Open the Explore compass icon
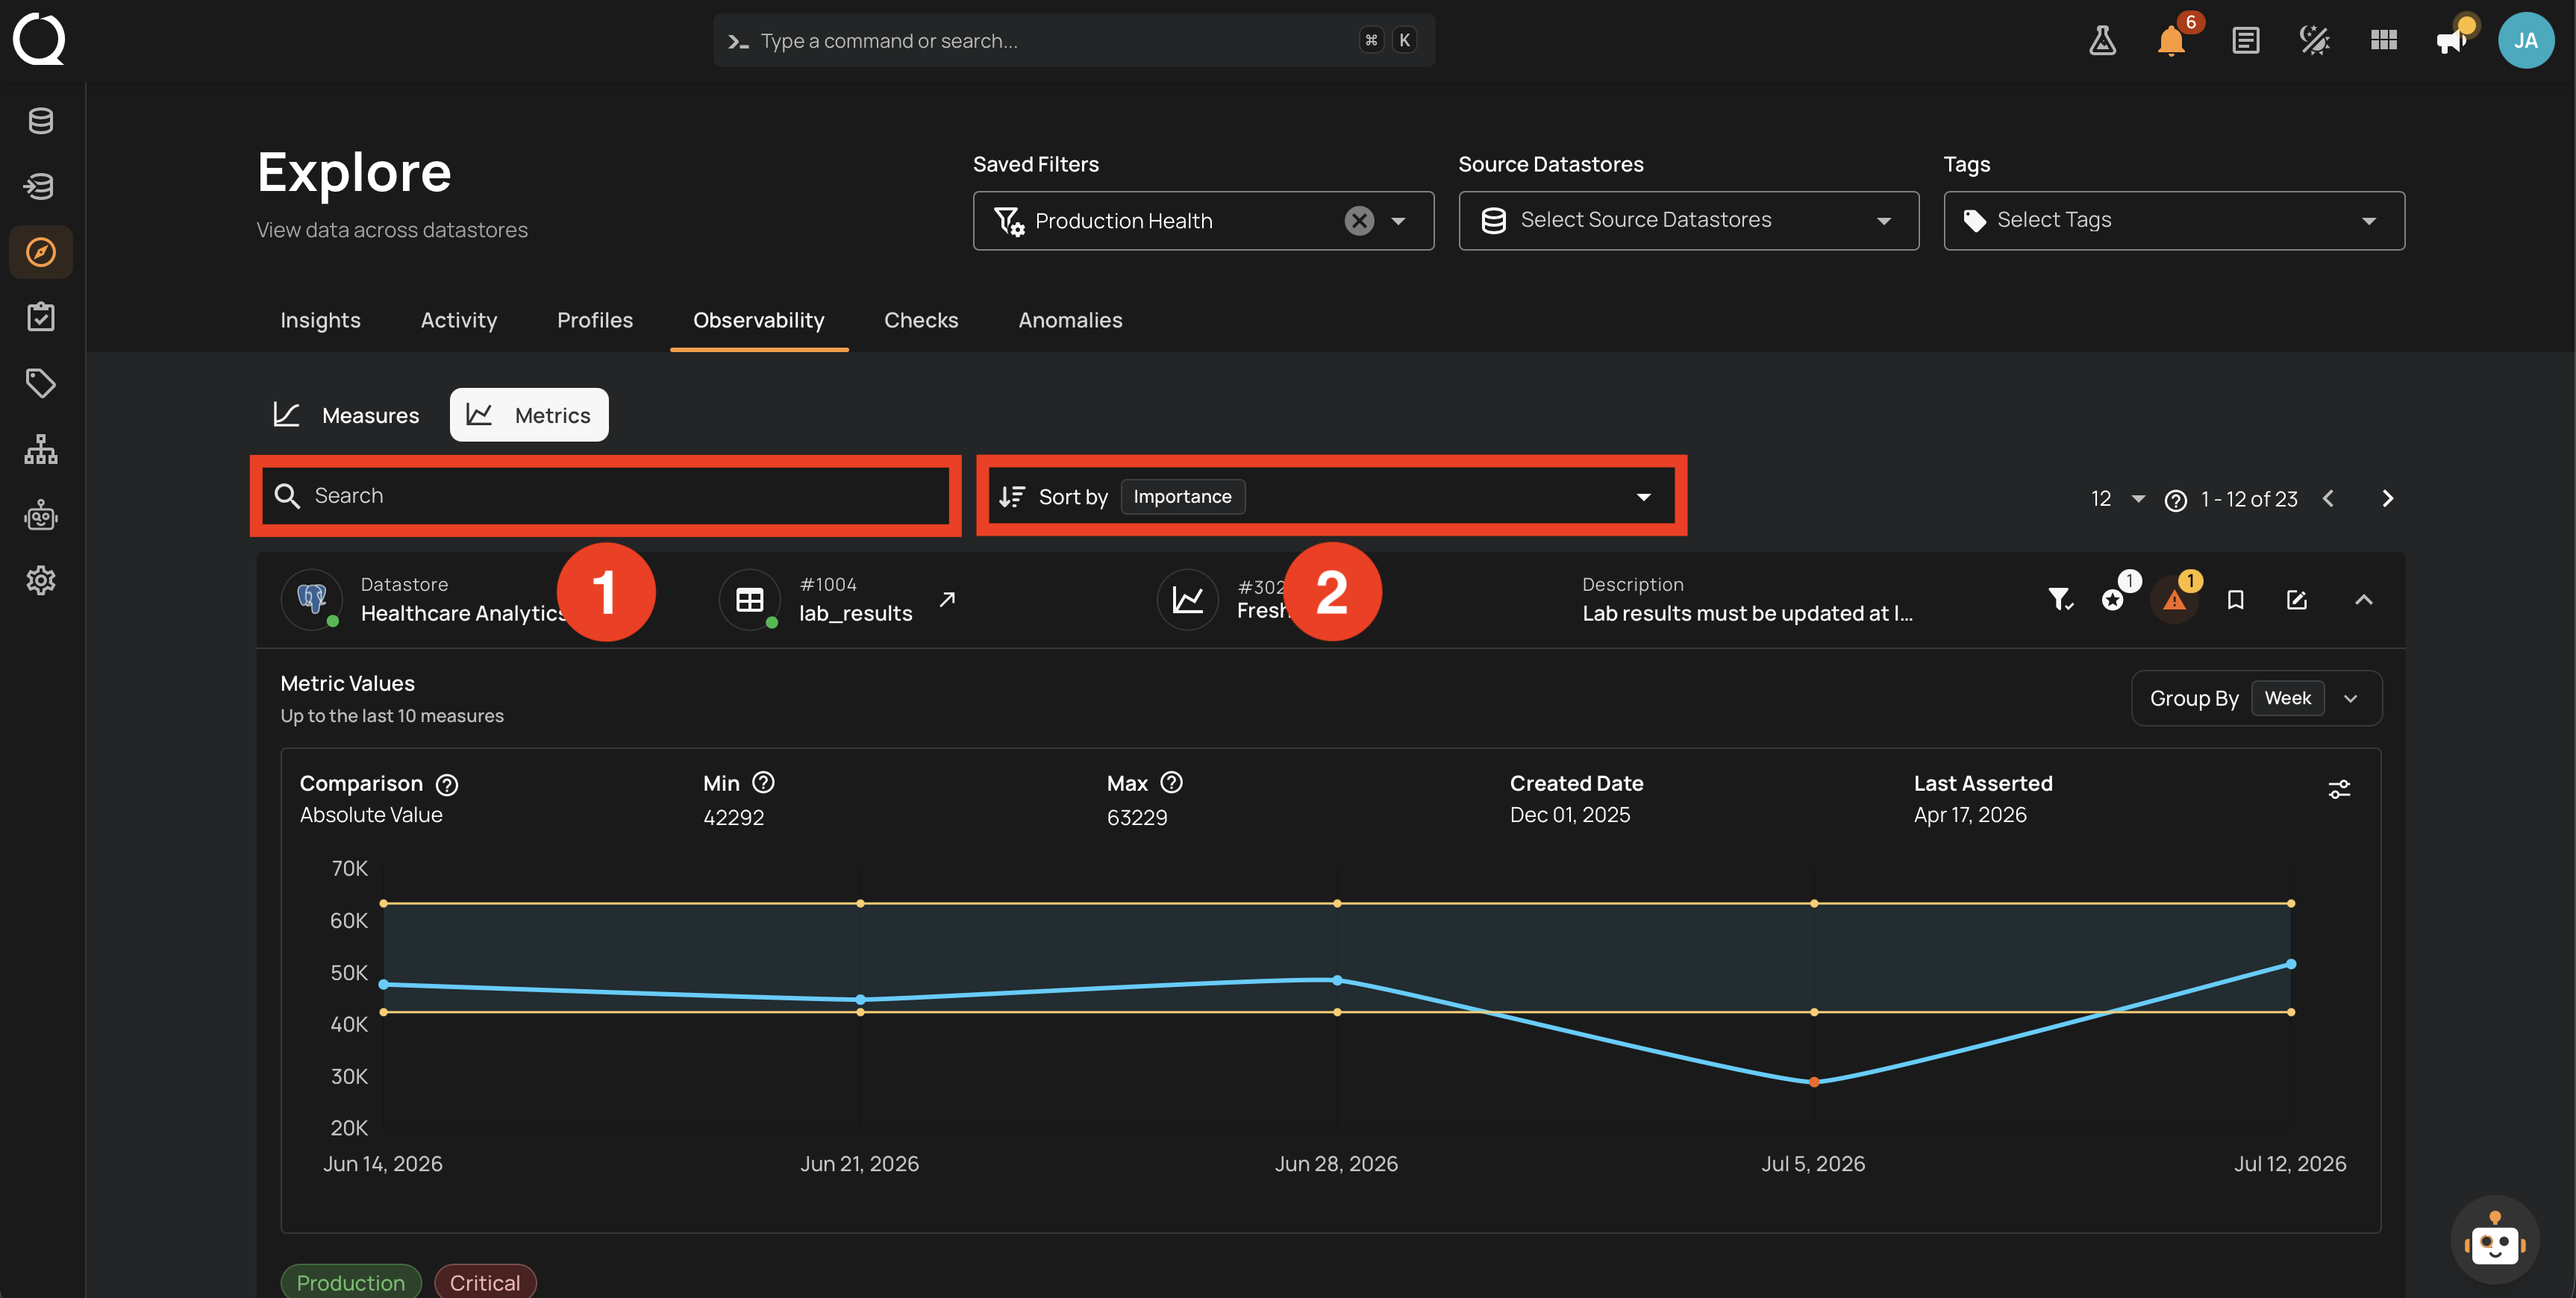 click(x=41, y=252)
